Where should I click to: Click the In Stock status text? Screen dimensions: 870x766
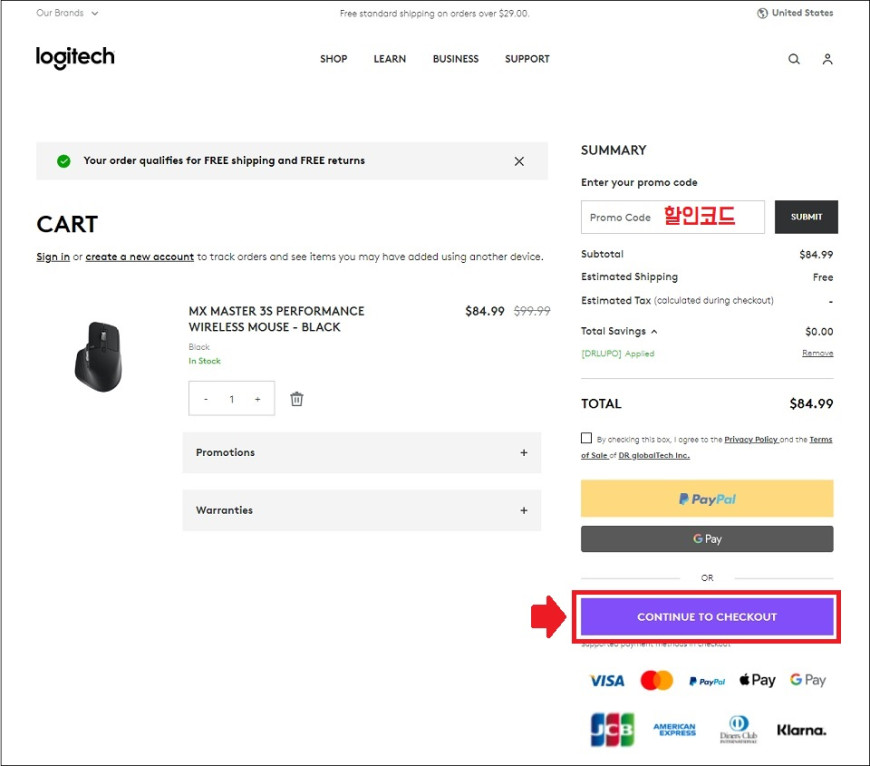pyautogui.click(x=205, y=361)
